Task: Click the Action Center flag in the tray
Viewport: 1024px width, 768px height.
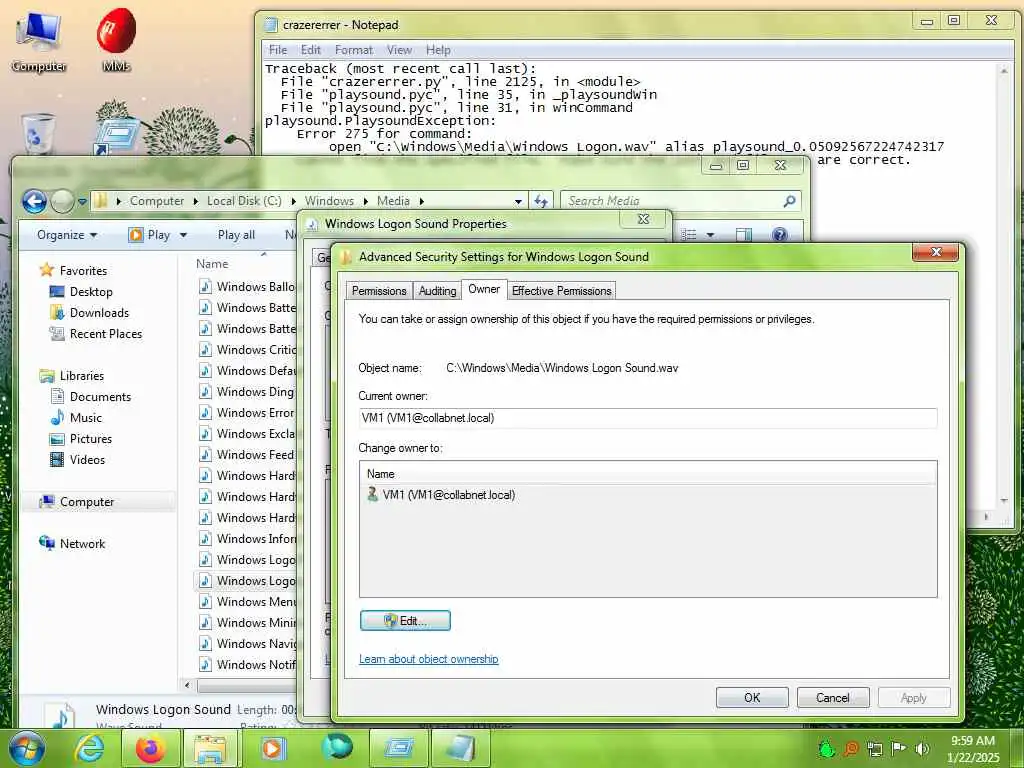Action: point(899,748)
